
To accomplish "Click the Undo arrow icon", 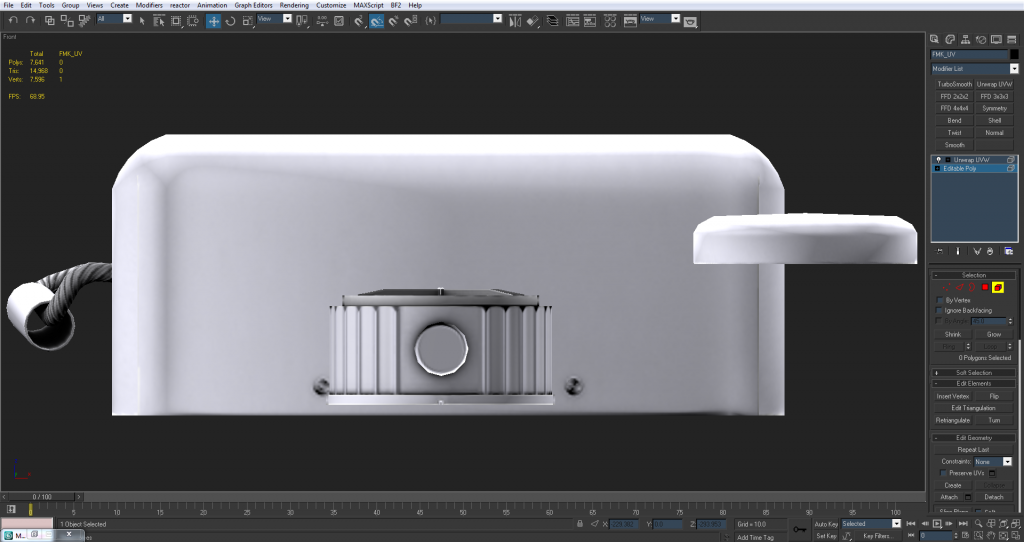I will click(13, 20).
